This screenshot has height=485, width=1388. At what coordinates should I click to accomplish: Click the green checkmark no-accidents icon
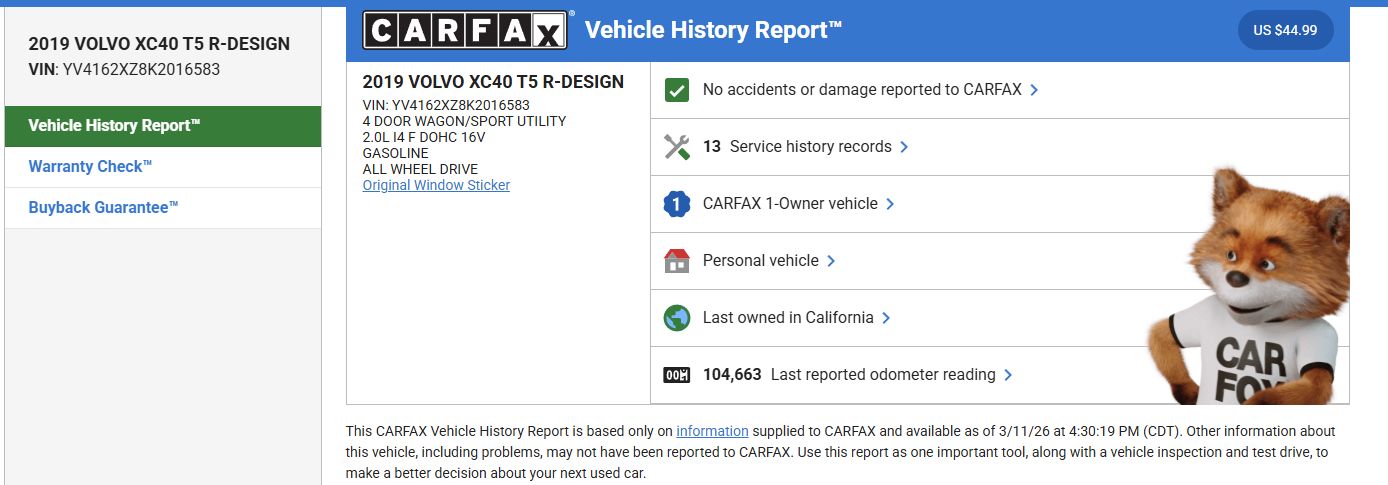click(x=677, y=90)
